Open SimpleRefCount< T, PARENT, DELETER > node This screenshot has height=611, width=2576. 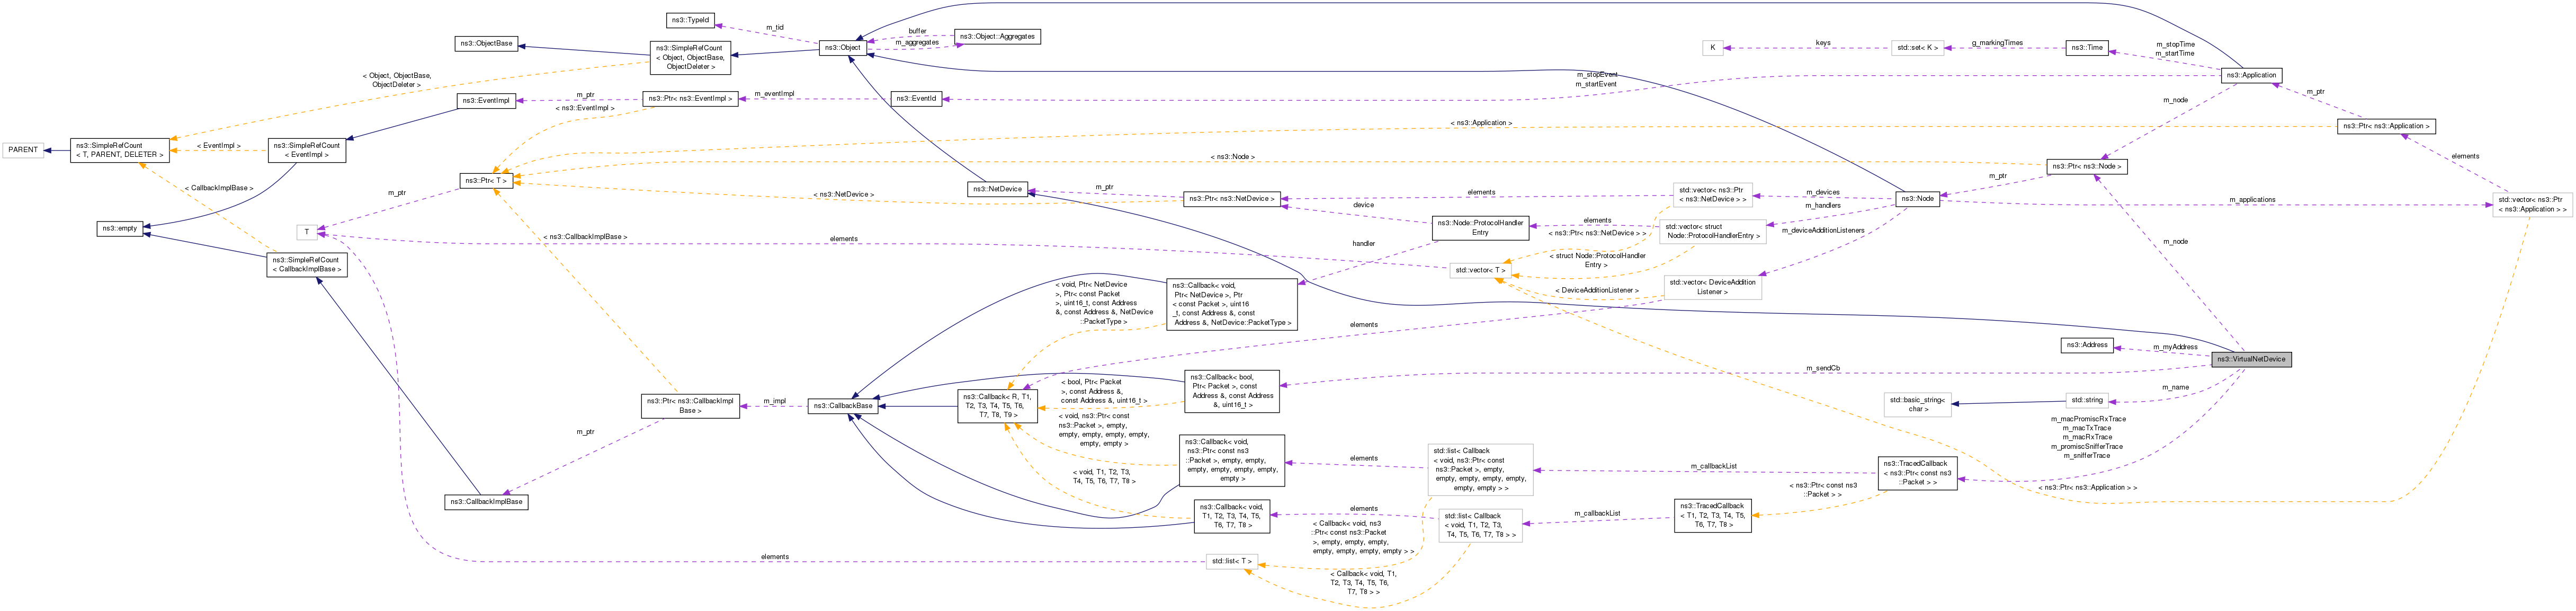[x=120, y=149]
